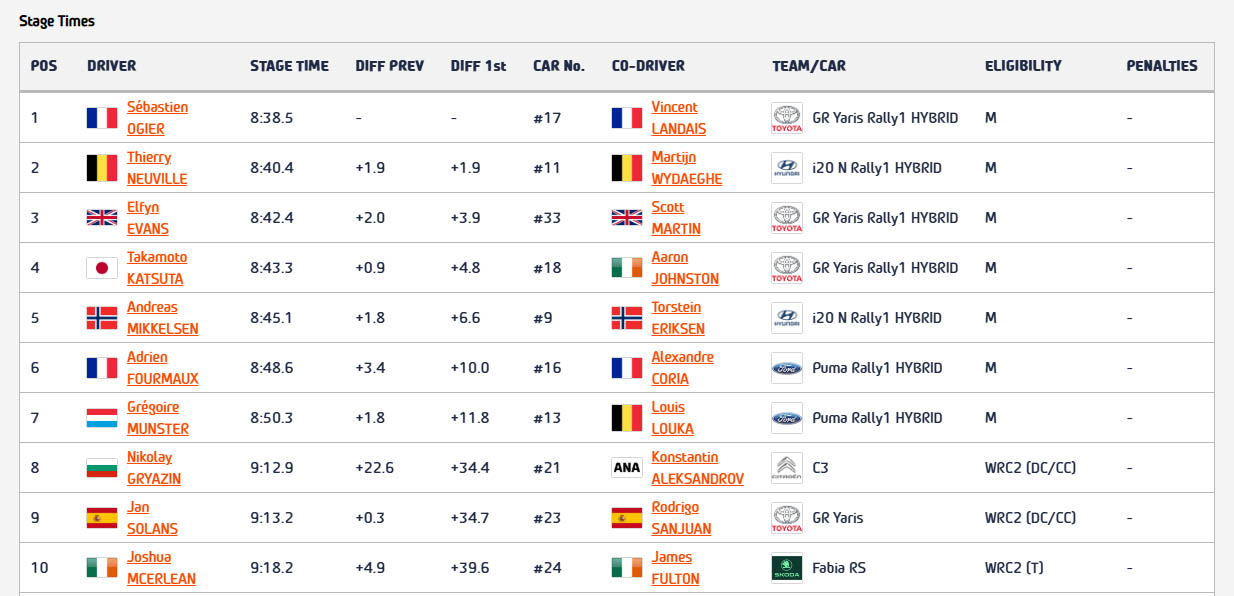Open co-driver Vincent Landais link
The height and width of the screenshot is (596, 1234).
click(x=678, y=118)
